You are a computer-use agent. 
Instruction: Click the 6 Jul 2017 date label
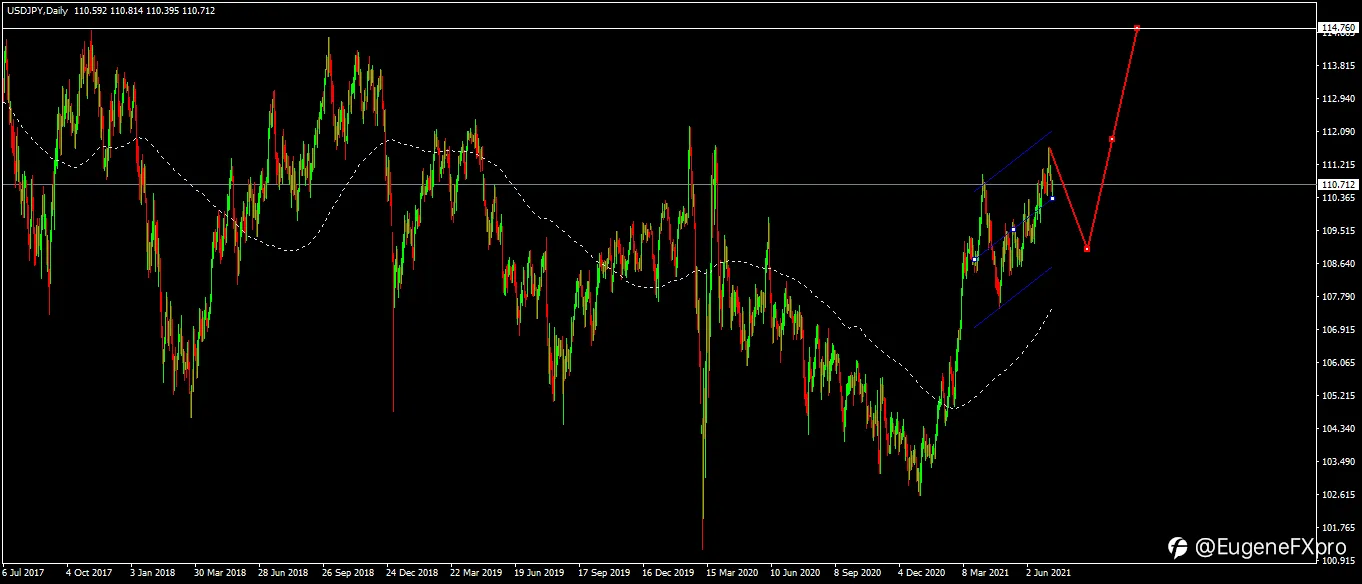click(x=23, y=574)
